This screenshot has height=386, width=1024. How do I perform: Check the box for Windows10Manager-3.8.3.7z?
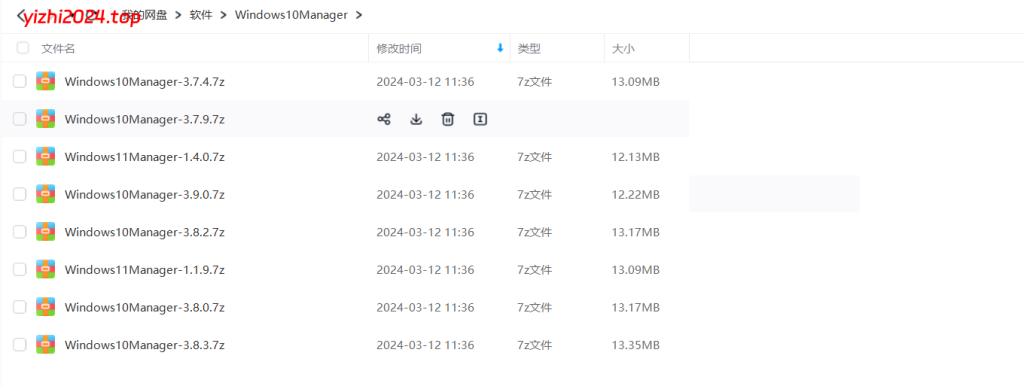pos(20,344)
